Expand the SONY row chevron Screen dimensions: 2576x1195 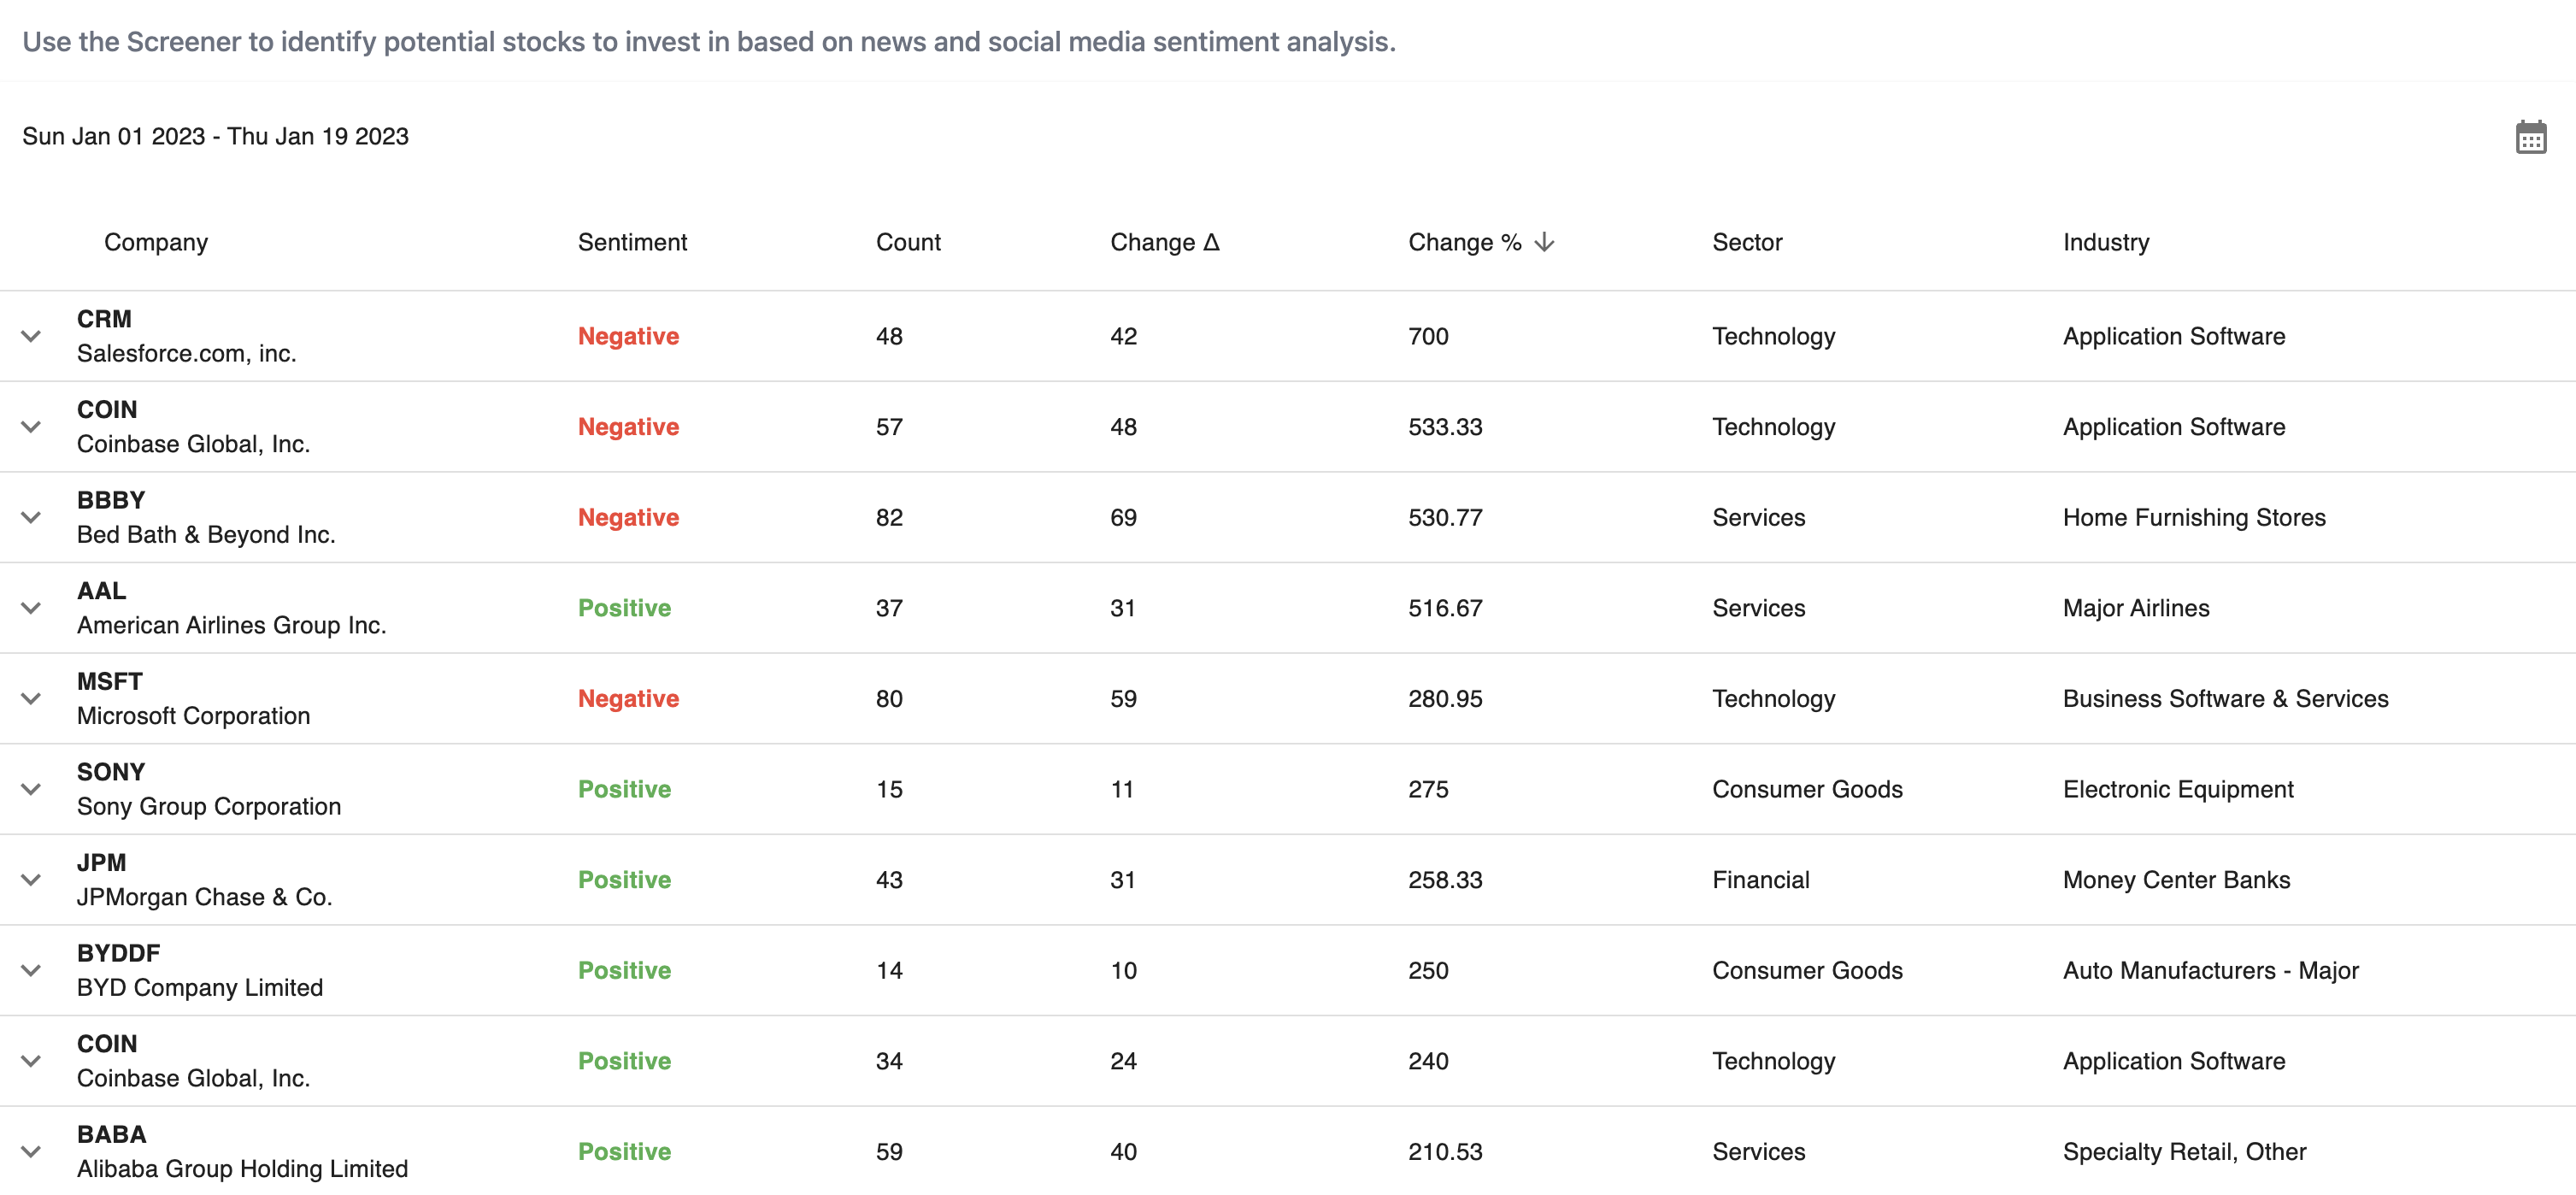pyautogui.click(x=31, y=789)
